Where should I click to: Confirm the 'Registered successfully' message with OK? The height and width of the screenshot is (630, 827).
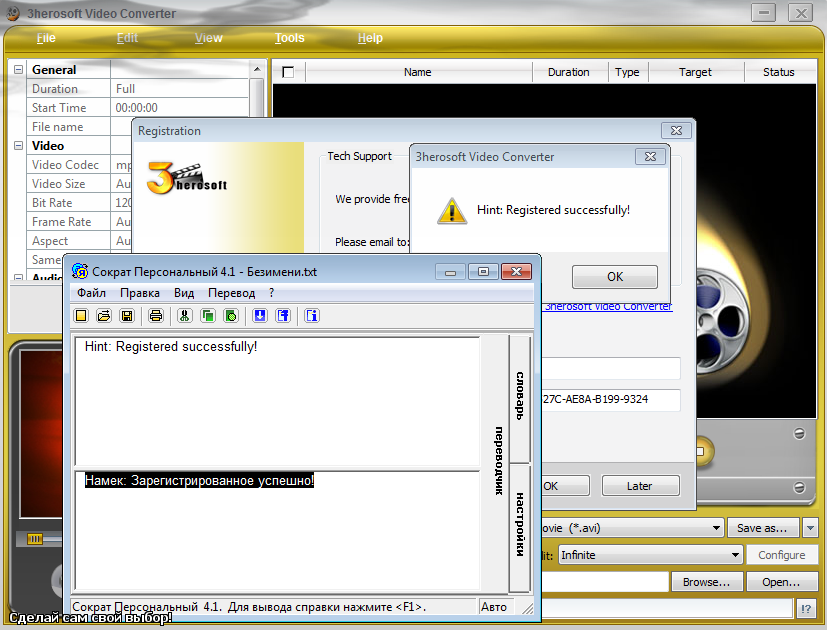[x=614, y=276]
